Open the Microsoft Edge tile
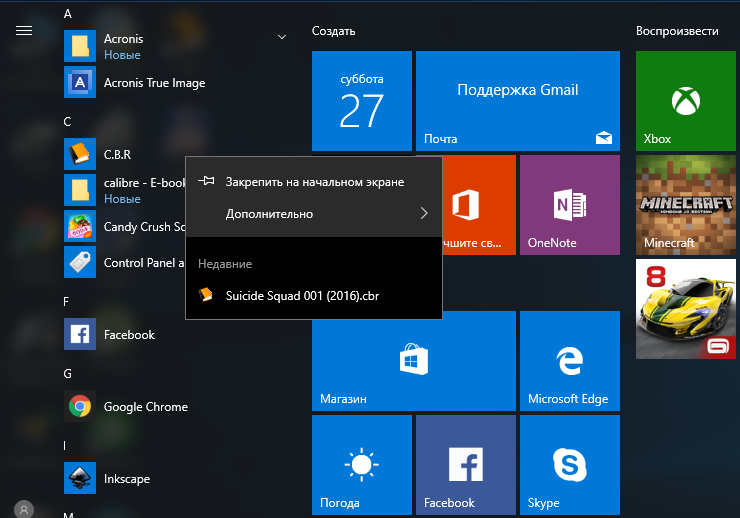740x518 pixels. pyautogui.click(x=570, y=361)
